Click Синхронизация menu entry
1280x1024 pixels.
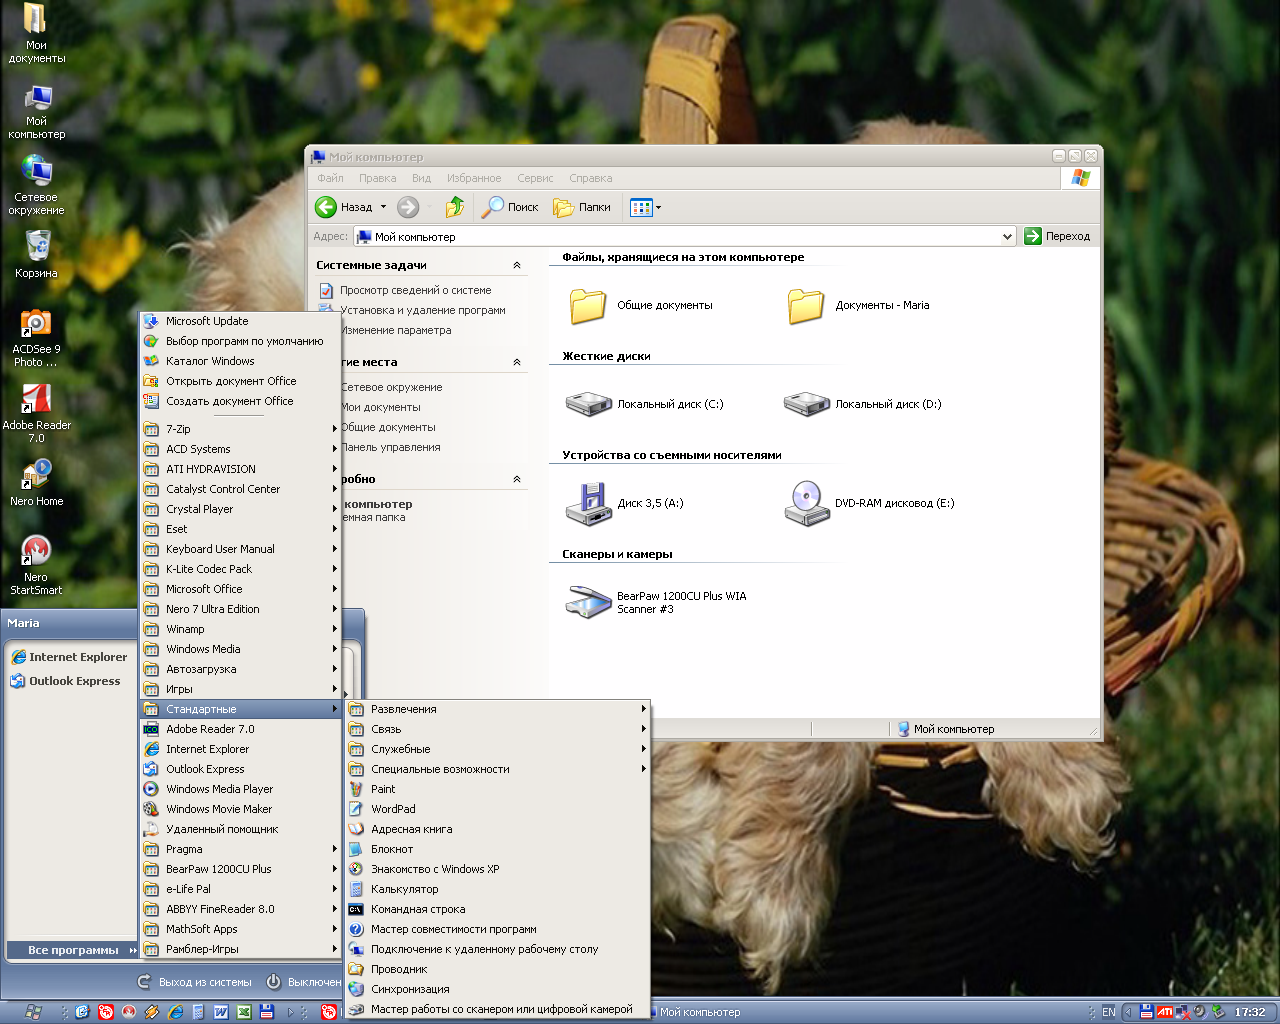coord(497,989)
